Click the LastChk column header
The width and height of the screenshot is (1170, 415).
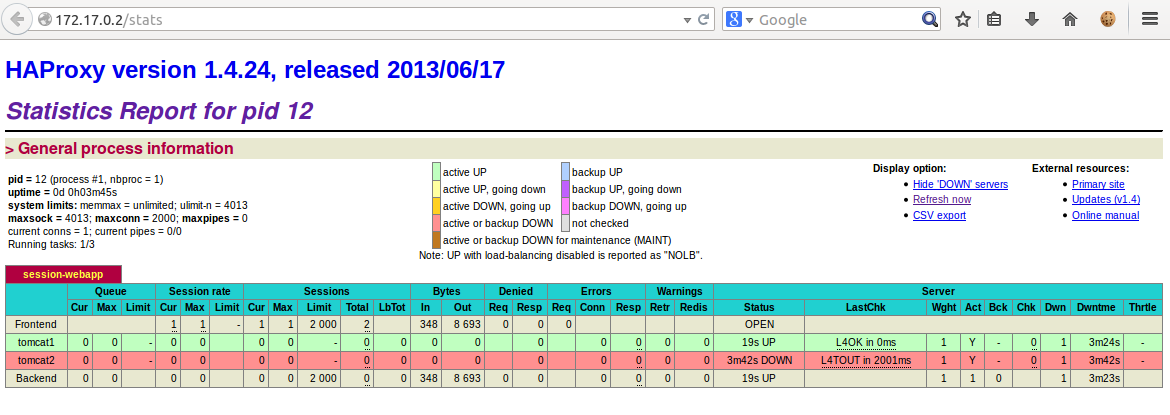coord(866,307)
